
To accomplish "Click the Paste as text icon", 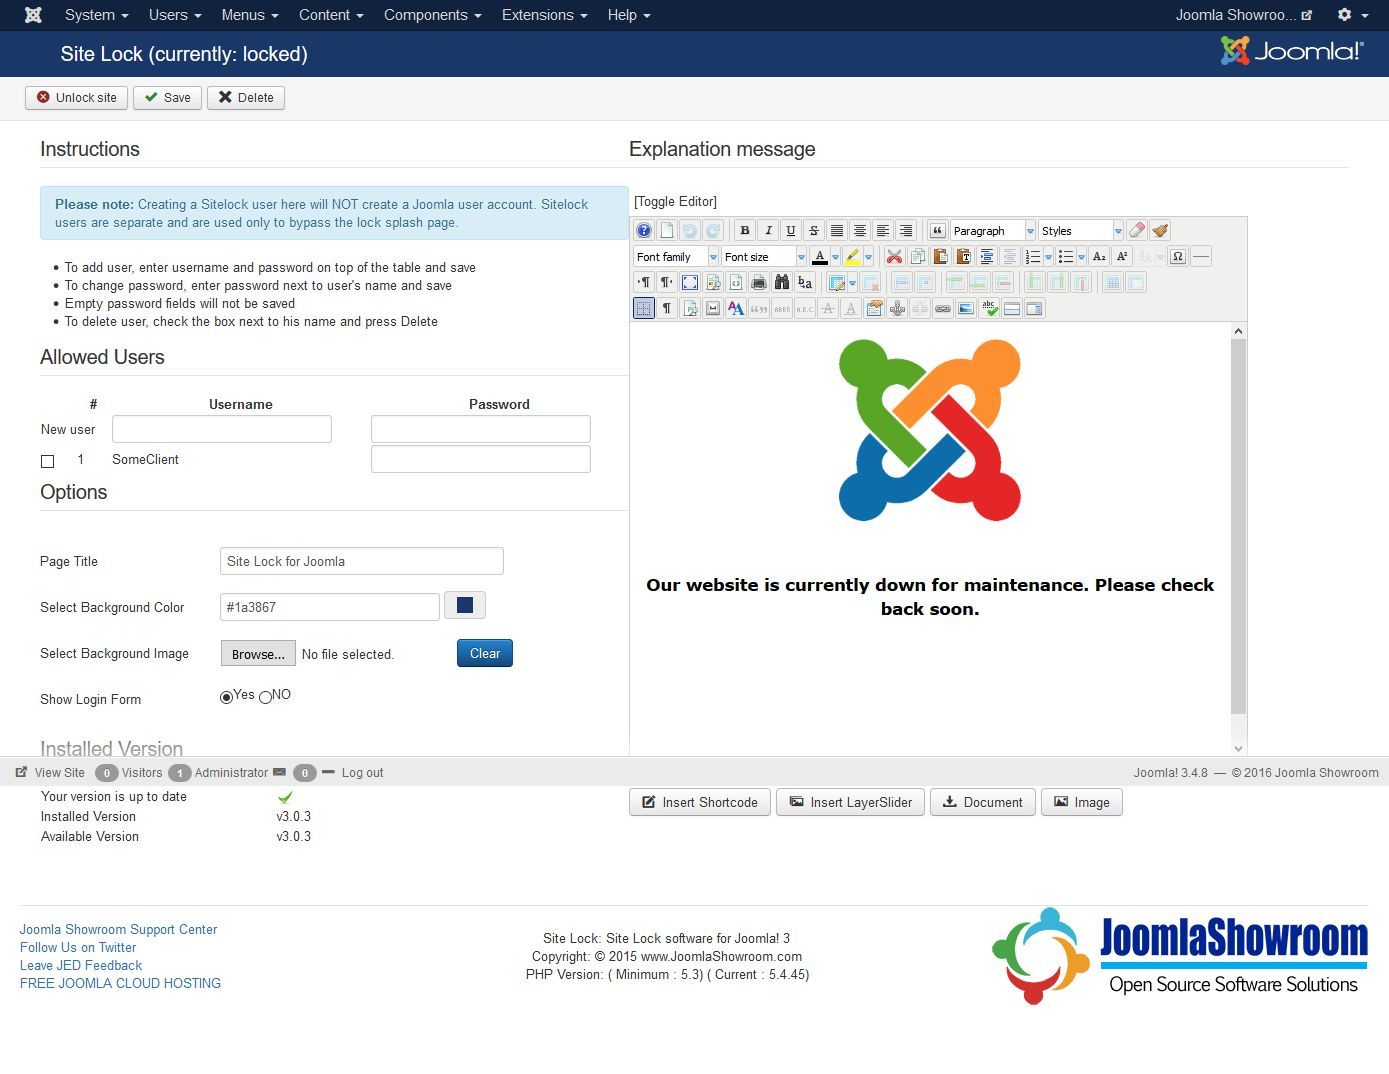I will click(x=964, y=257).
